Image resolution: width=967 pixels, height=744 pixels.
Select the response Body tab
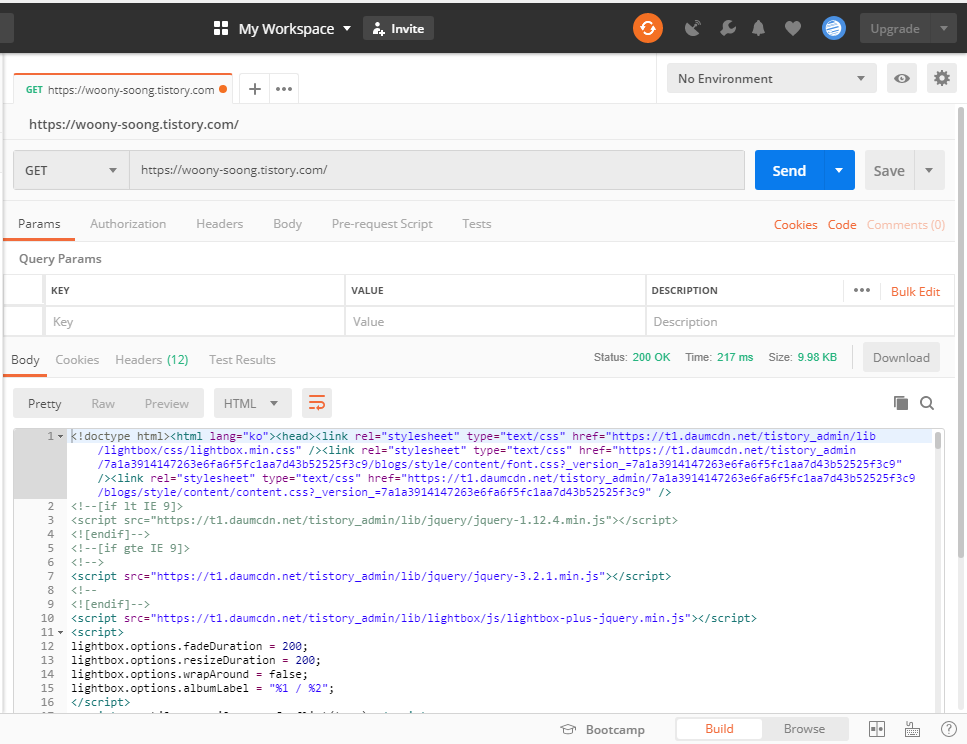point(25,360)
